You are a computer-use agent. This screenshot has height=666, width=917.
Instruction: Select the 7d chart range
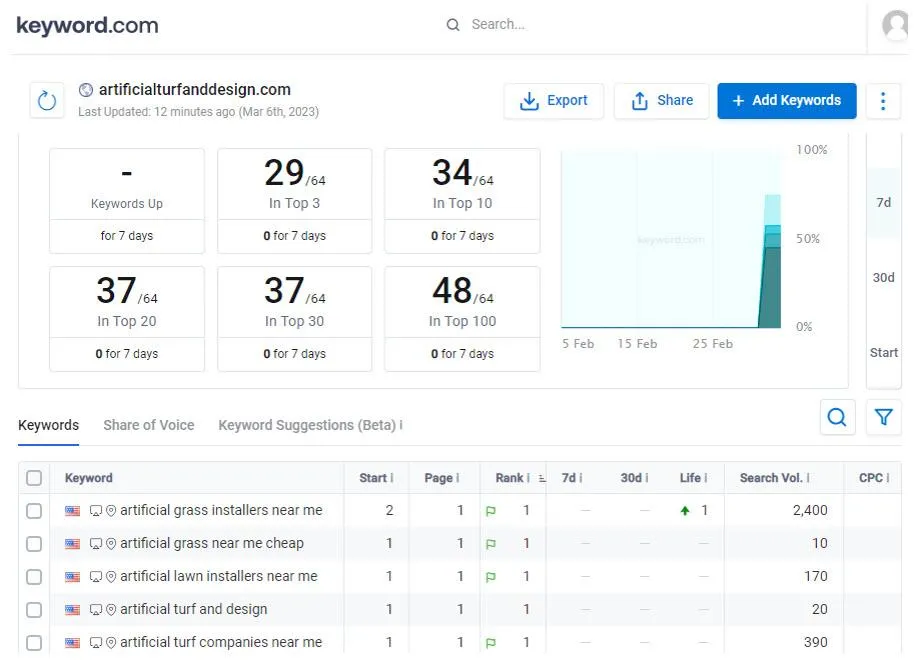(x=883, y=202)
